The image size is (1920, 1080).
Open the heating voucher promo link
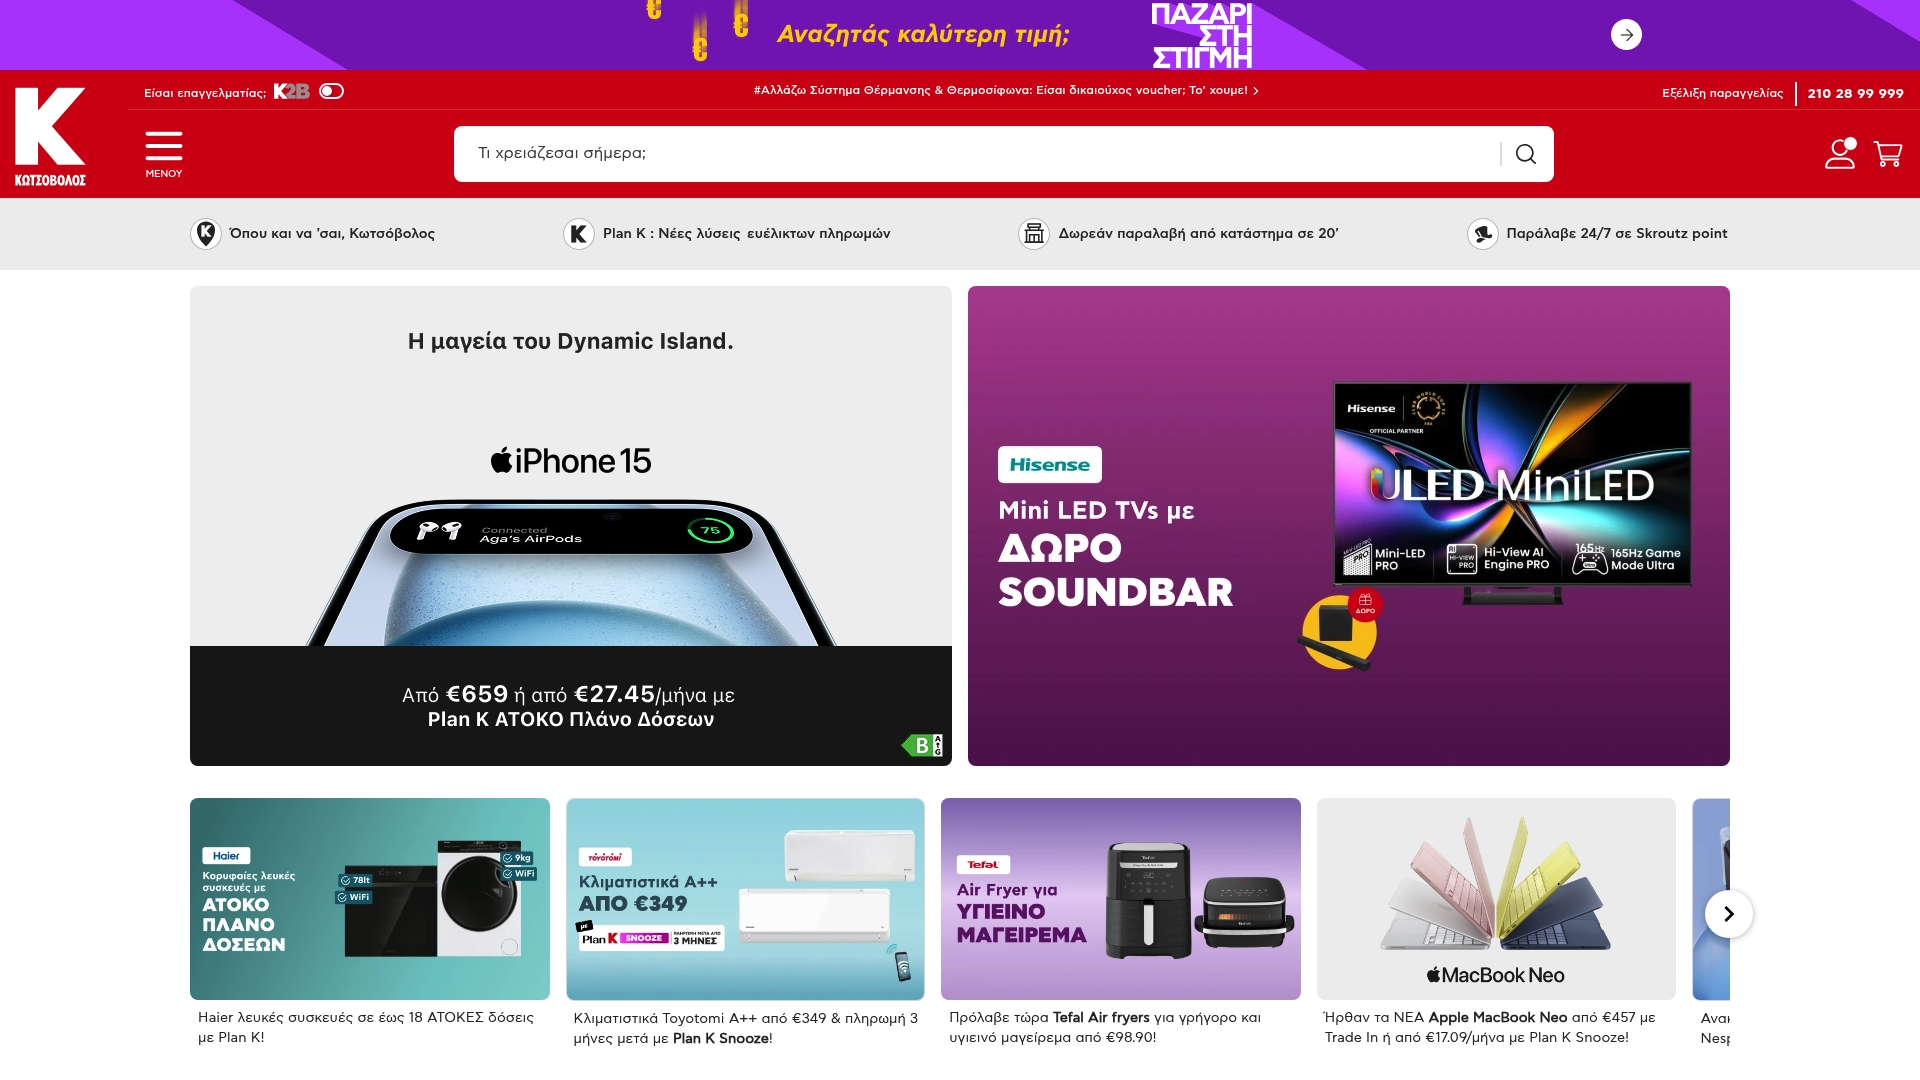pyautogui.click(x=1006, y=90)
